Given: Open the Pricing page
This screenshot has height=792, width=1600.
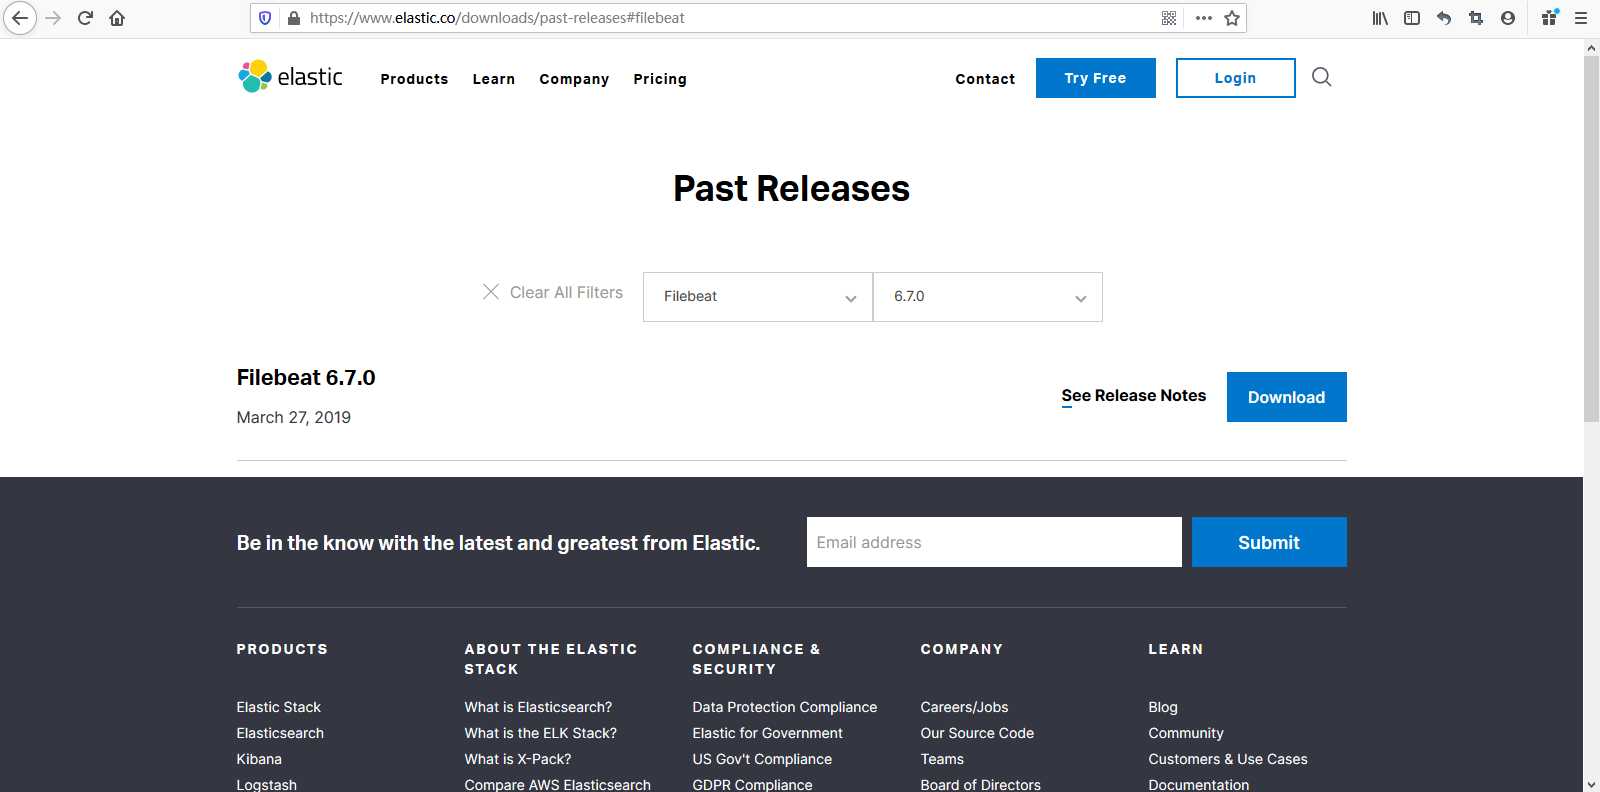Looking at the screenshot, I should pyautogui.click(x=660, y=79).
